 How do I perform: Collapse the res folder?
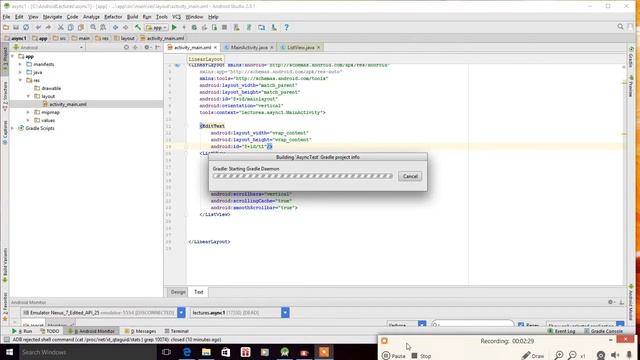[20, 80]
